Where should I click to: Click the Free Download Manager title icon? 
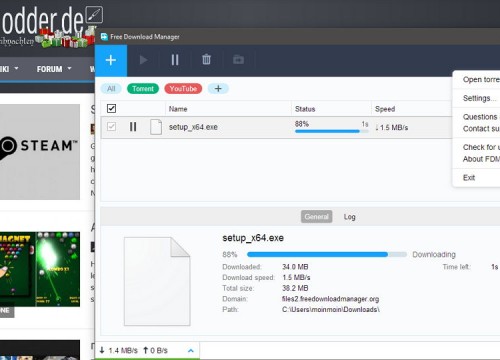(104, 37)
